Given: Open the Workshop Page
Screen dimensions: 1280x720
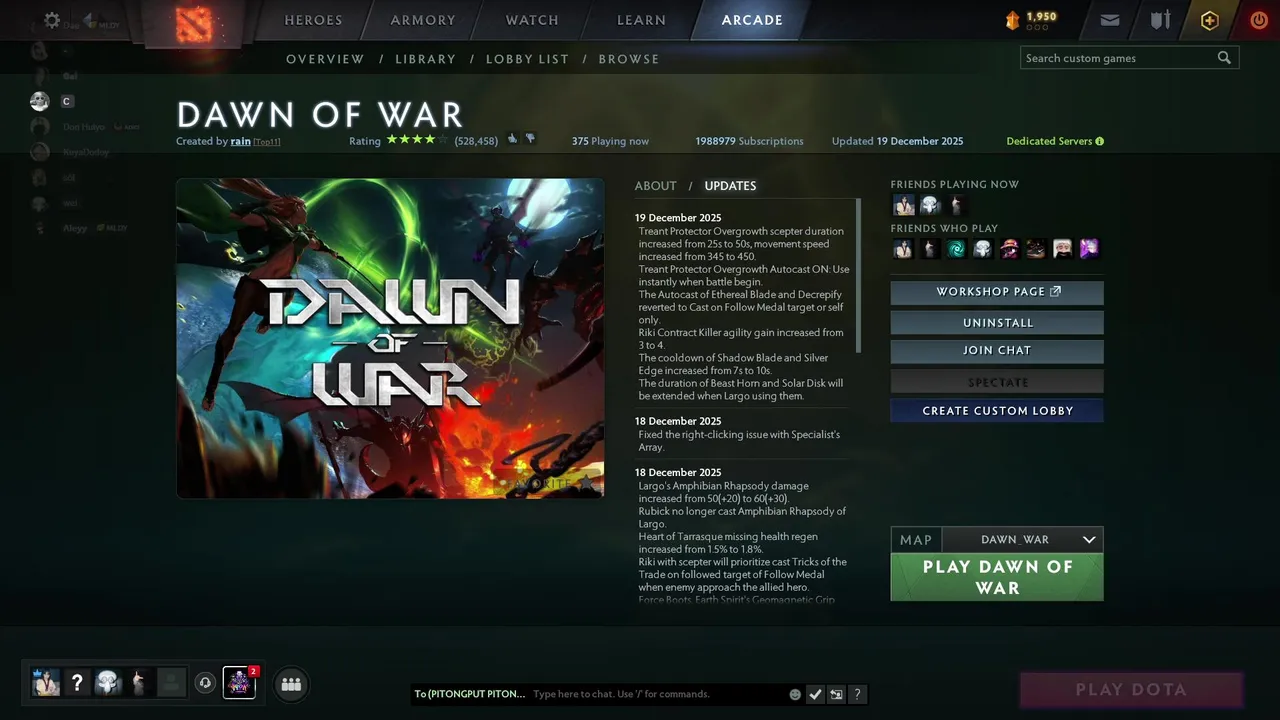Looking at the screenshot, I should (x=997, y=292).
